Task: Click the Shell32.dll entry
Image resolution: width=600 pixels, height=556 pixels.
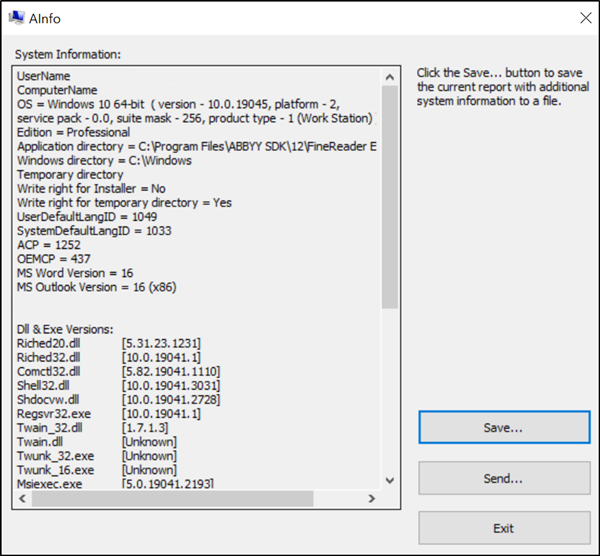Action: tap(43, 386)
